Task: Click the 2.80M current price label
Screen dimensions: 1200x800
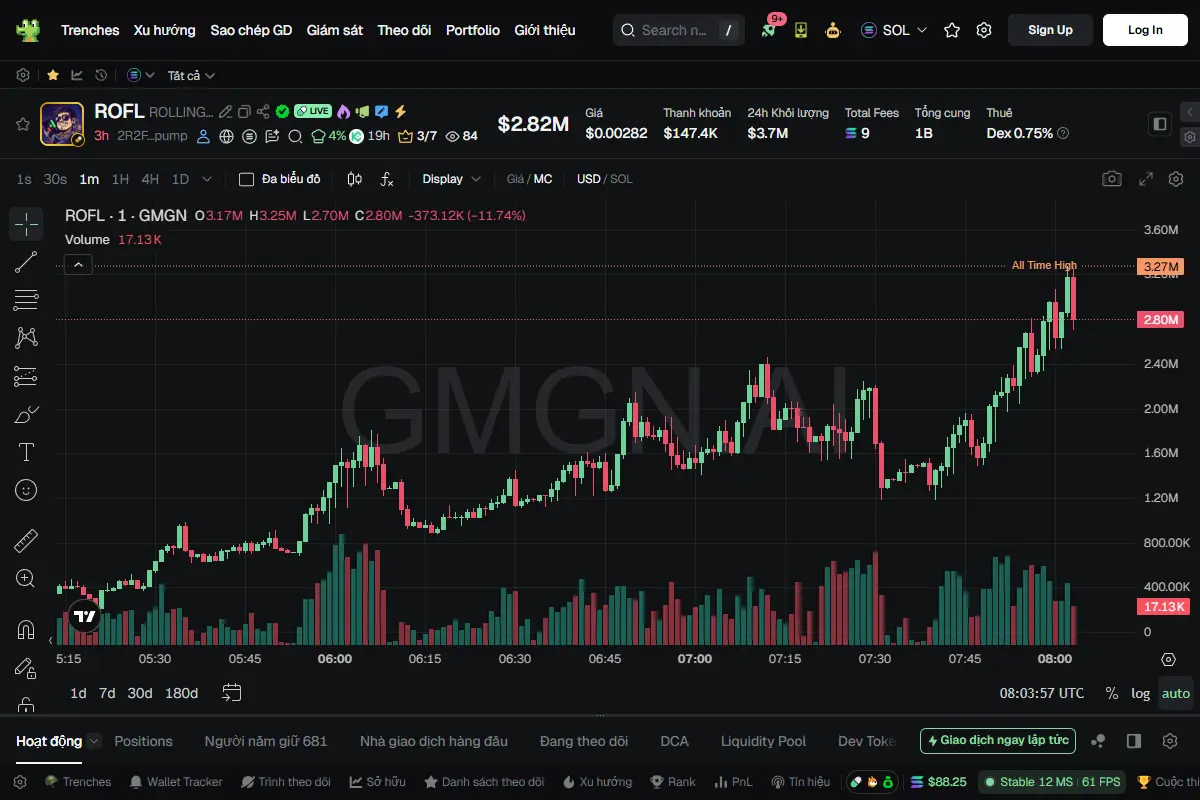Action: 1160,320
